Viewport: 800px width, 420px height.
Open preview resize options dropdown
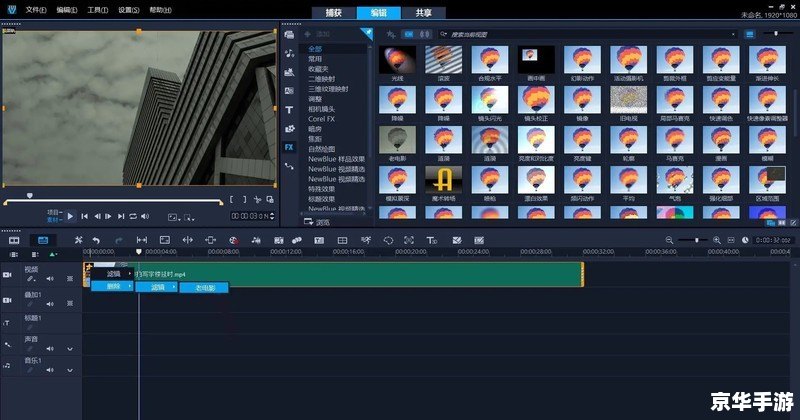(174, 217)
